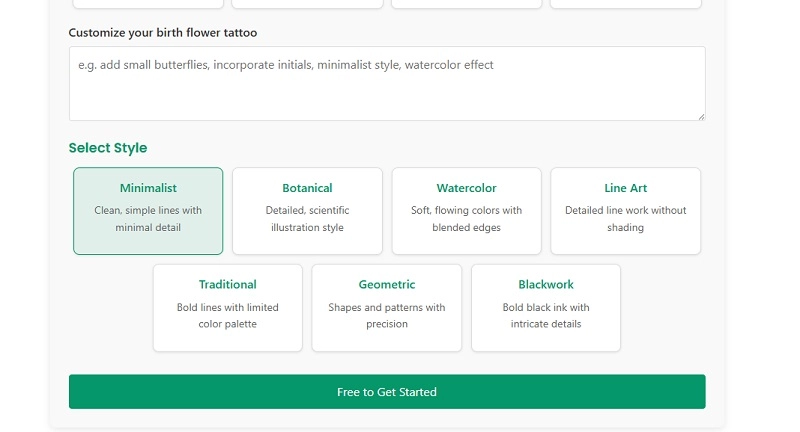Click 'Clean, simple lines with minimal detail' text
The width and height of the screenshot is (800, 432).
(x=148, y=219)
